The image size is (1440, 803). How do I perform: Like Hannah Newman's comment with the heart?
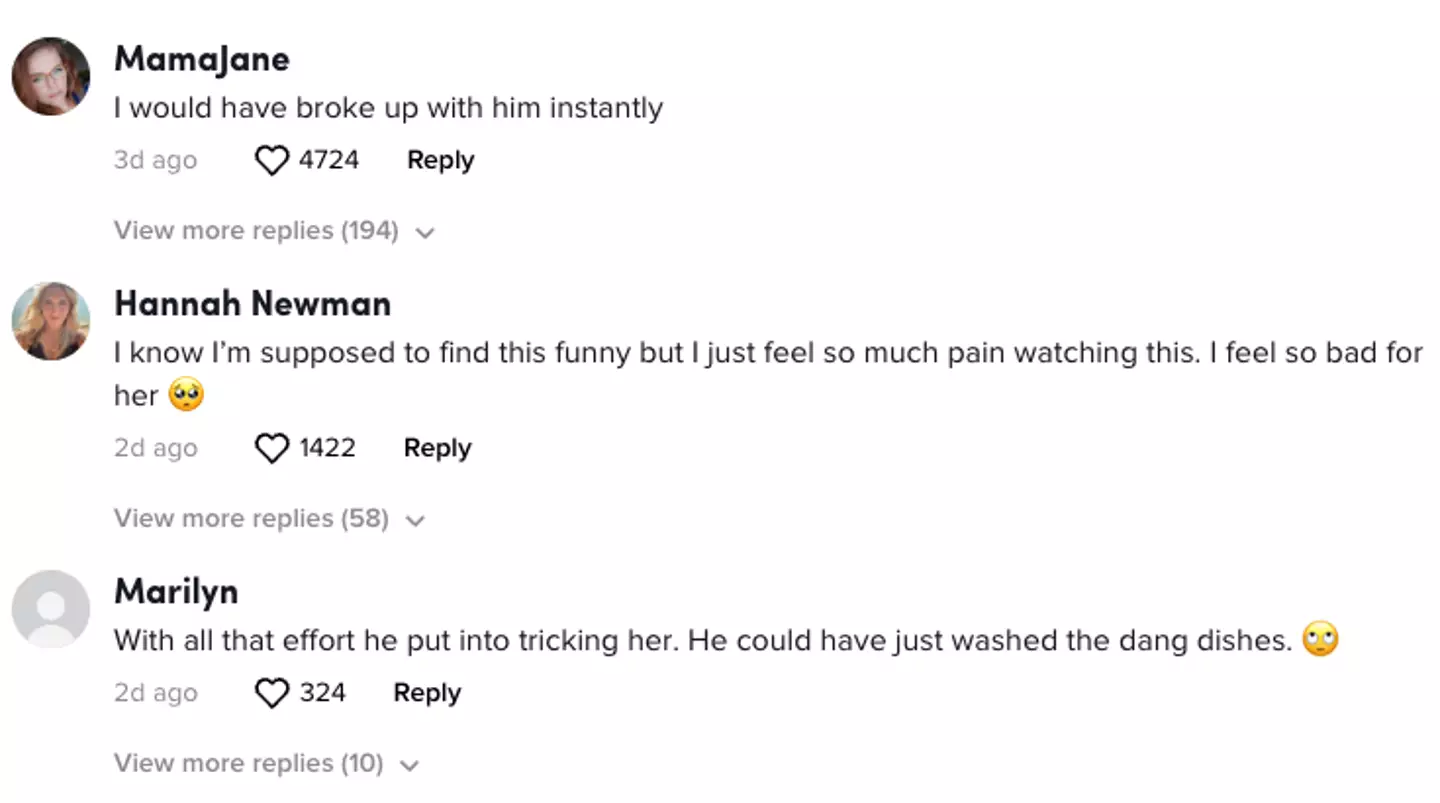pos(271,449)
